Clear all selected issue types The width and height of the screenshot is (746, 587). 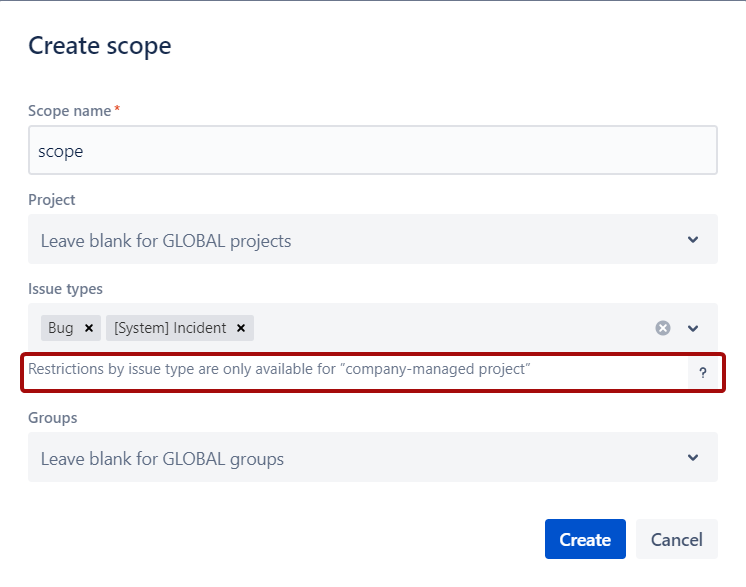662,328
